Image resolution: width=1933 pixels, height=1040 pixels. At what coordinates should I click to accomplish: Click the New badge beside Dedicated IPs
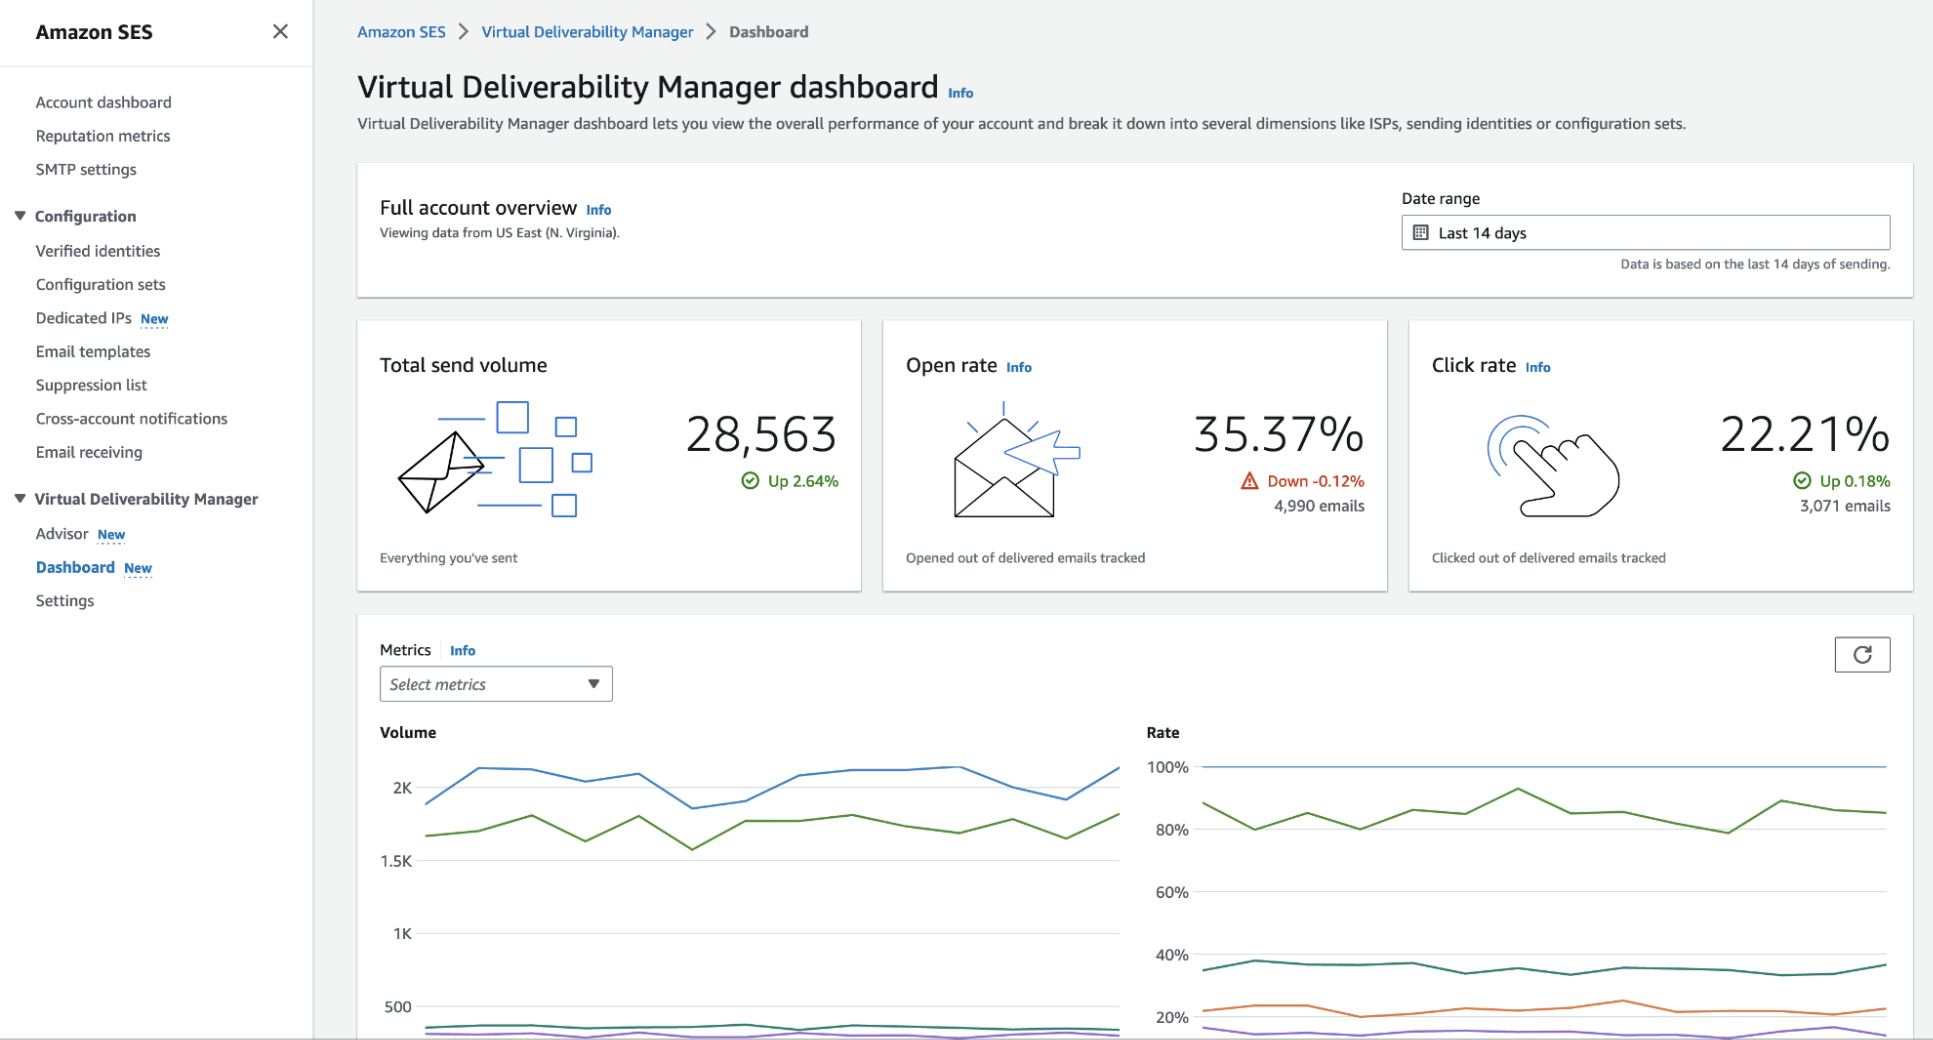tap(154, 319)
